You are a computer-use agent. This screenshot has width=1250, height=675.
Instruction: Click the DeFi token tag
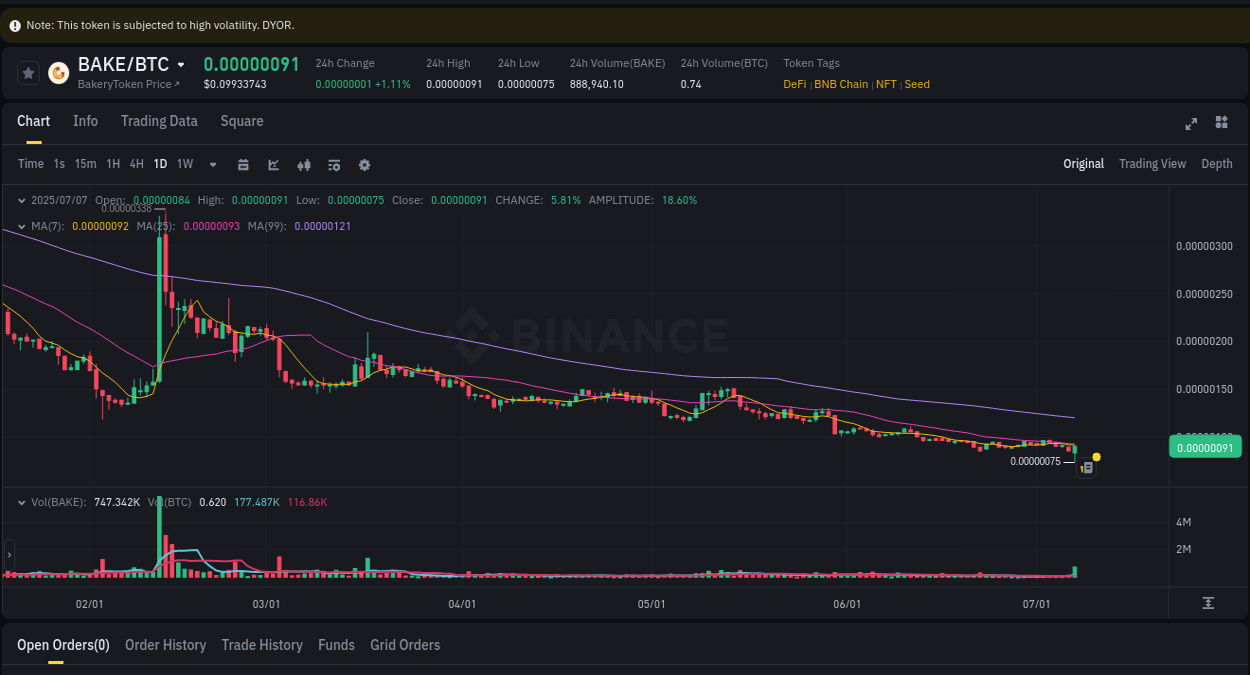793,84
